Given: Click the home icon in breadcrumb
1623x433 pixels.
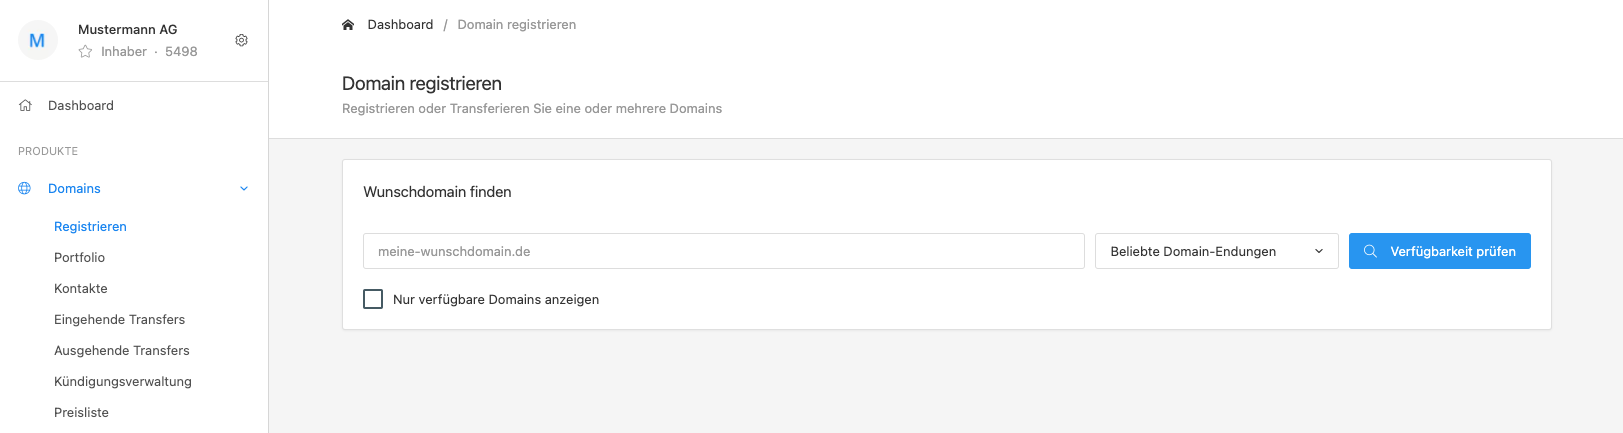Looking at the screenshot, I should coord(348,24).
